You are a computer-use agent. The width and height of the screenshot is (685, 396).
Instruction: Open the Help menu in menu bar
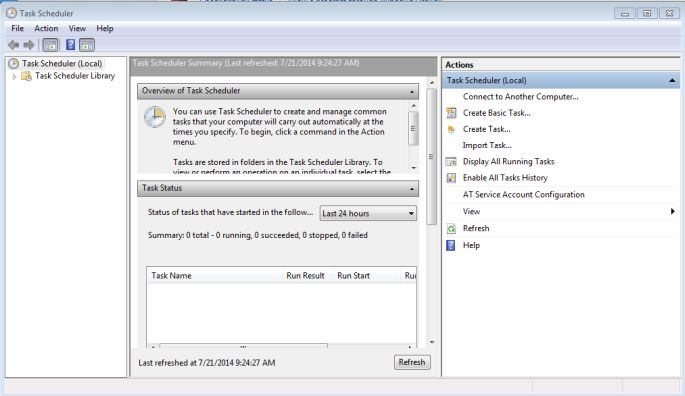point(105,28)
